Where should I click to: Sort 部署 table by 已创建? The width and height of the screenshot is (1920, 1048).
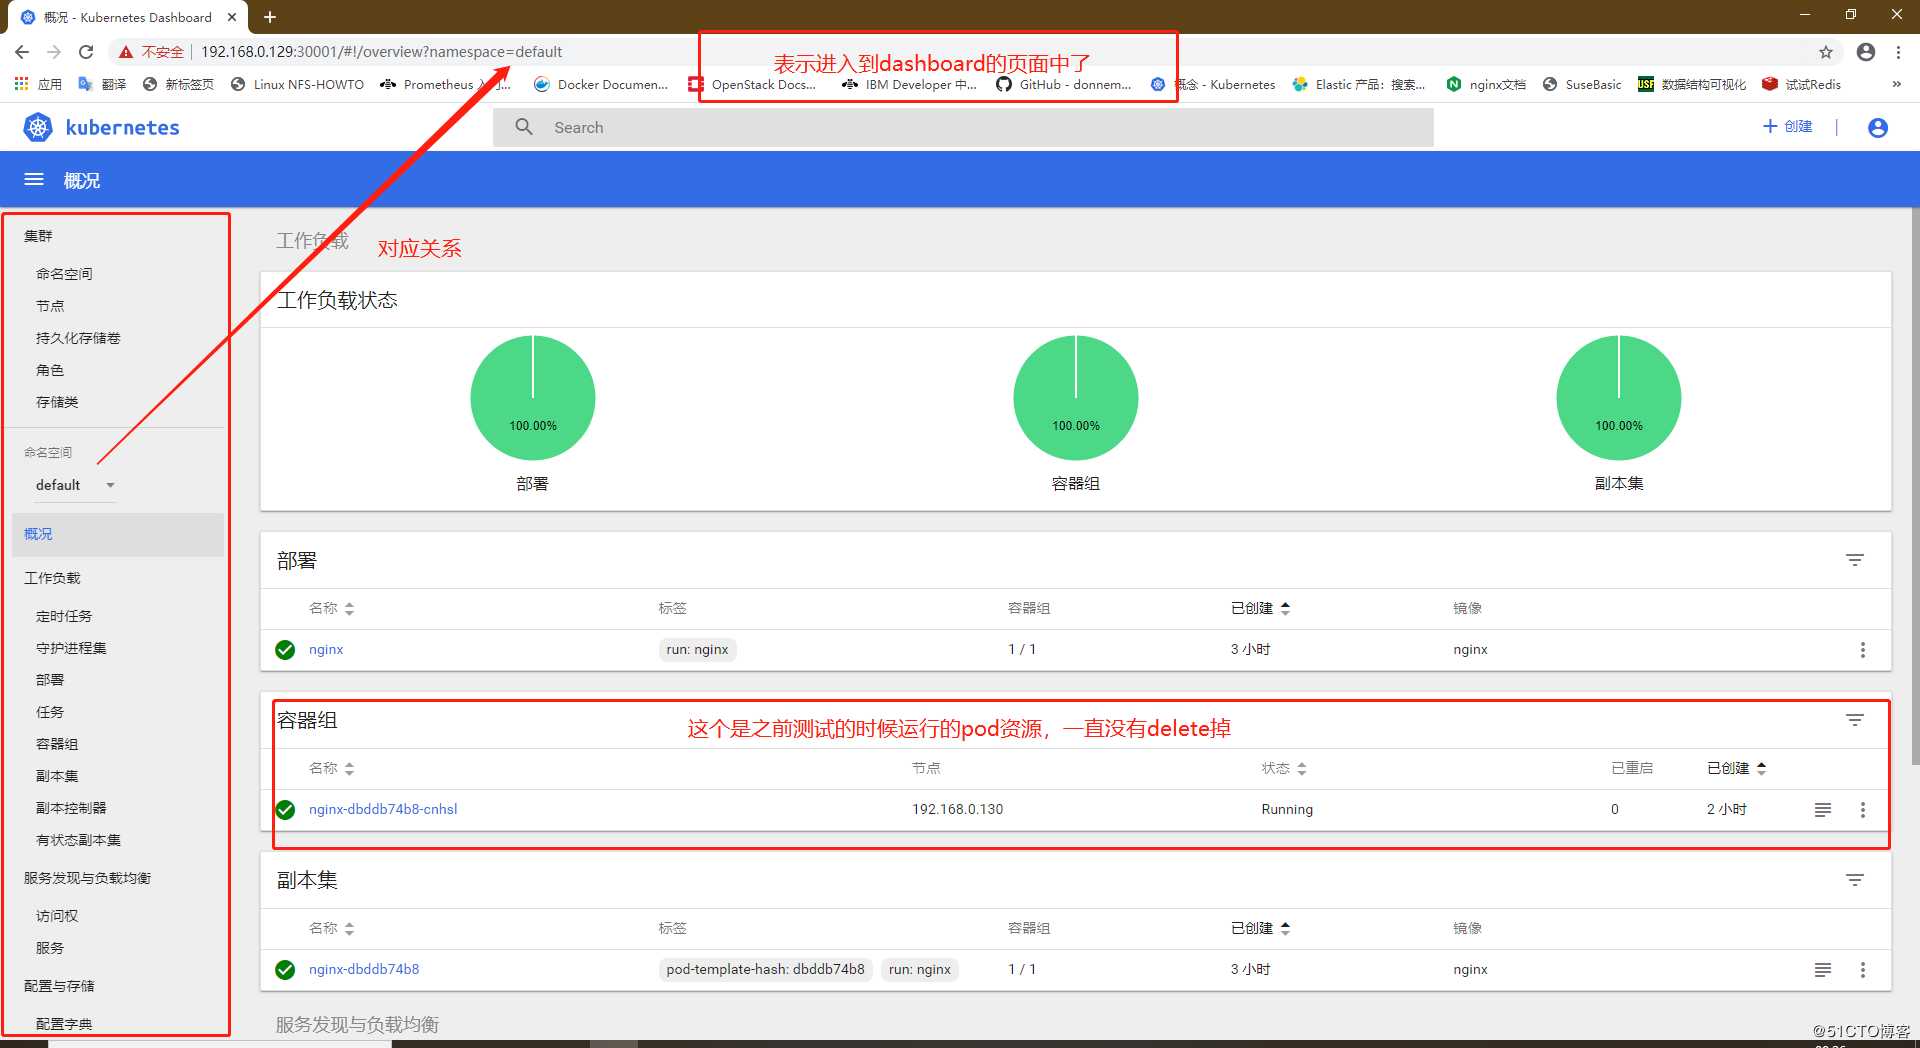click(1260, 608)
